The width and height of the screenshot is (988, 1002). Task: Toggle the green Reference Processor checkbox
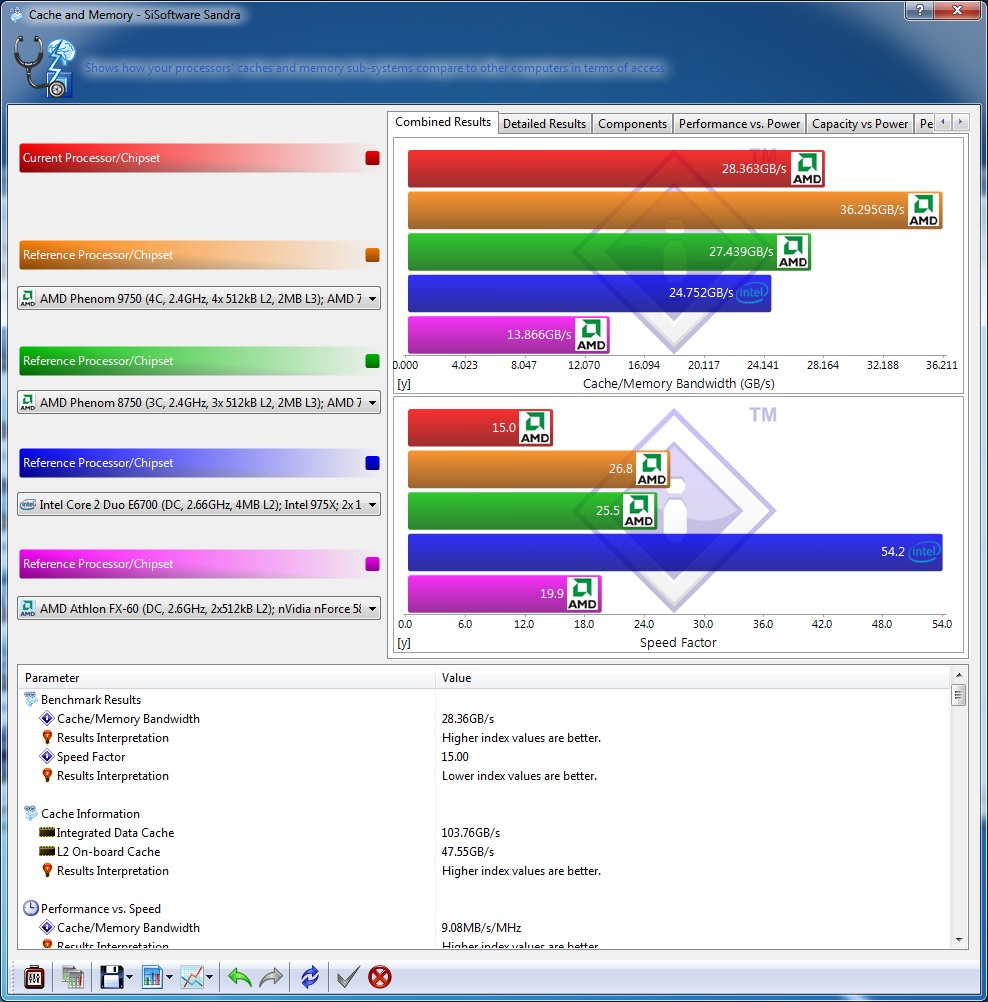click(373, 361)
